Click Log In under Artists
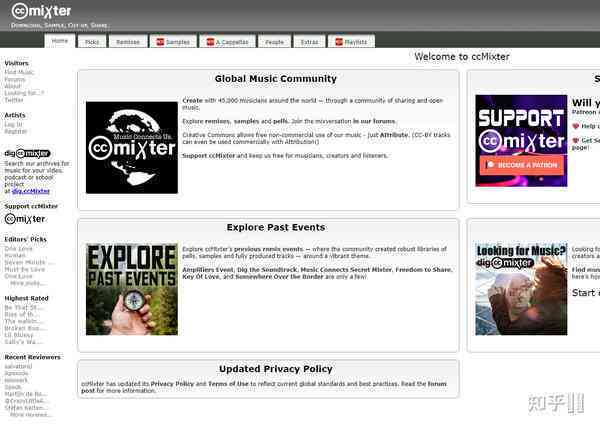The height and width of the screenshot is (425, 600). 13,124
